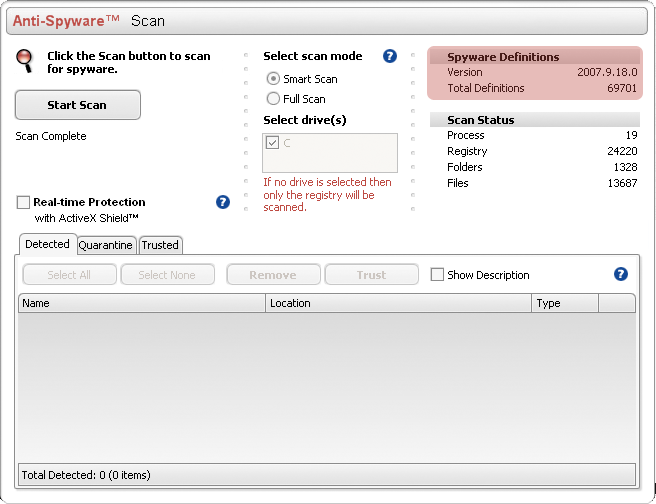
Task: Click the Remove button
Action: [x=273, y=275]
